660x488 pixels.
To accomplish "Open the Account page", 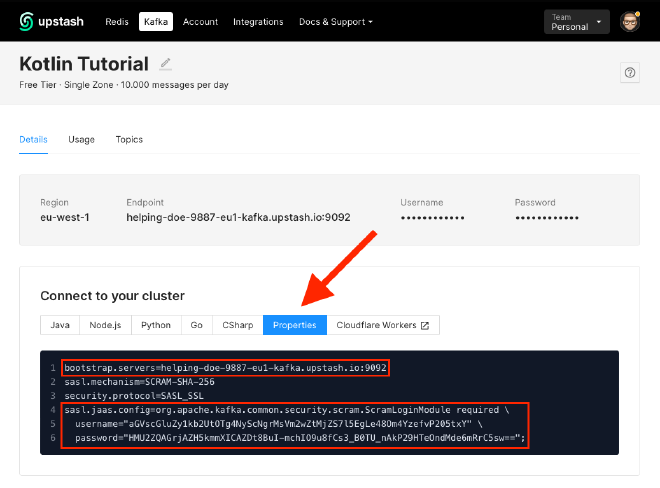I will pos(200,21).
